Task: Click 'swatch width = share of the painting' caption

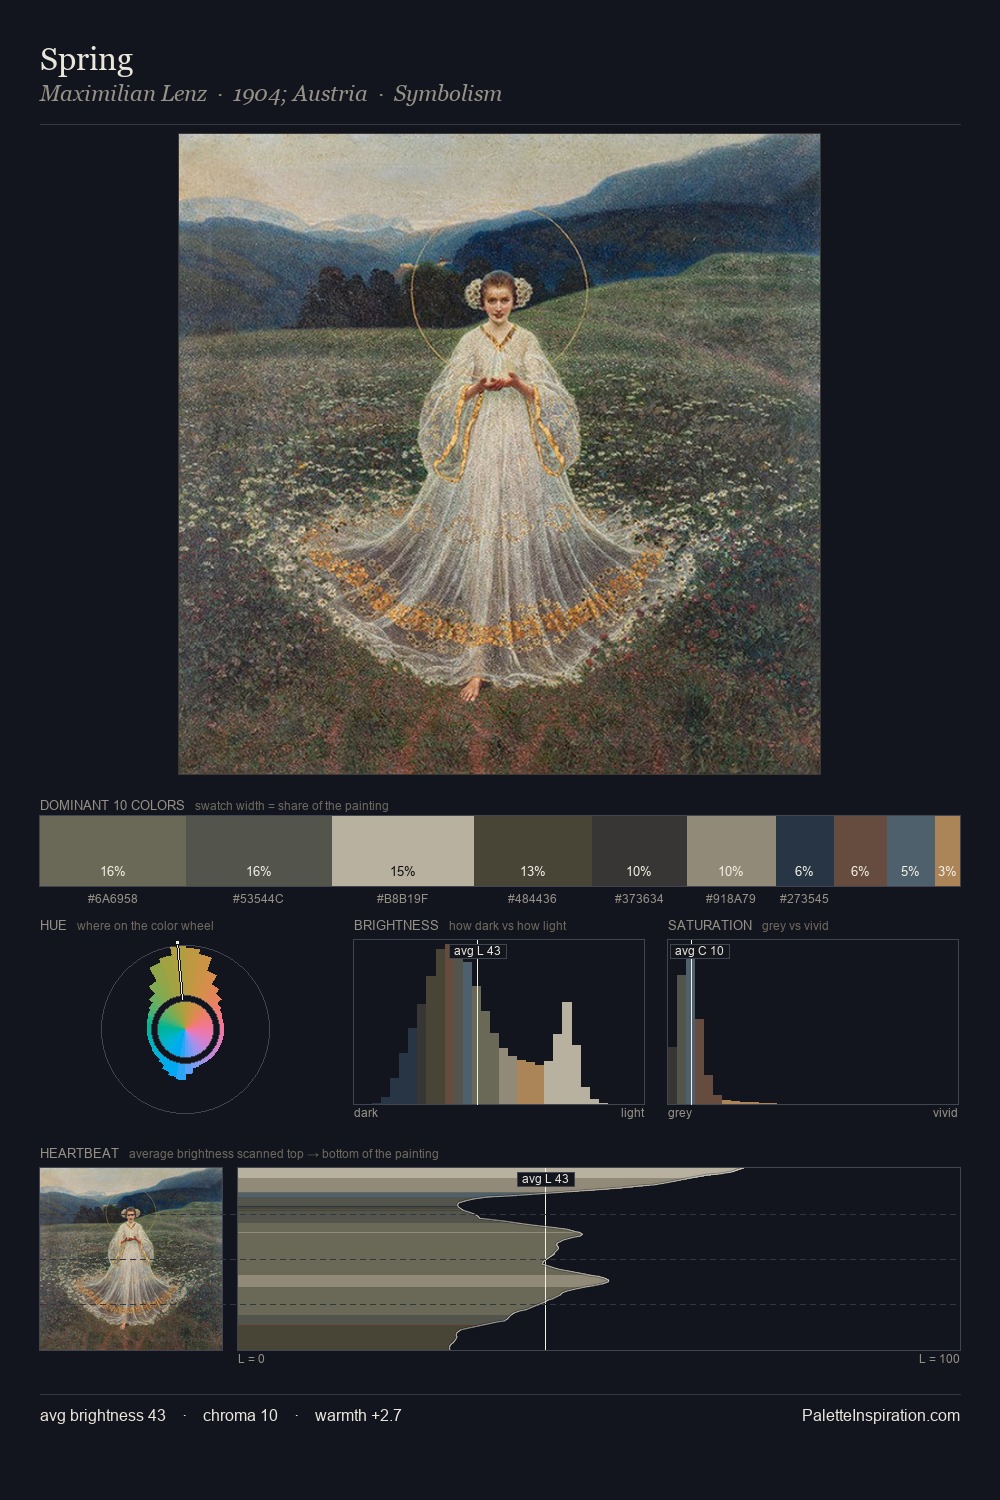Action: coord(292,806)
